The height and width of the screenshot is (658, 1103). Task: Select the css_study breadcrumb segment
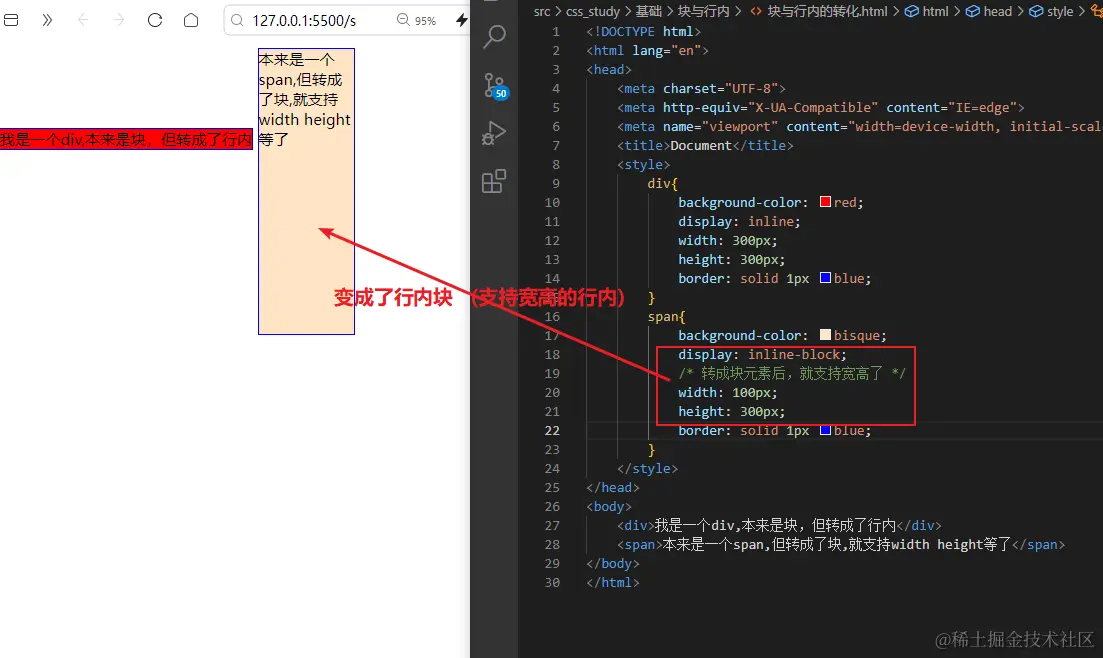tap(593, 11)
